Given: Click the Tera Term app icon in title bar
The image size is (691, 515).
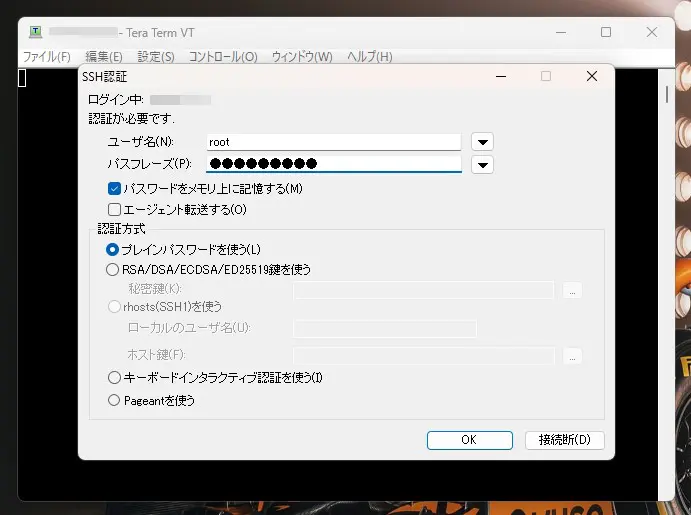Looking at the screenshot, I should coord(36,33).
